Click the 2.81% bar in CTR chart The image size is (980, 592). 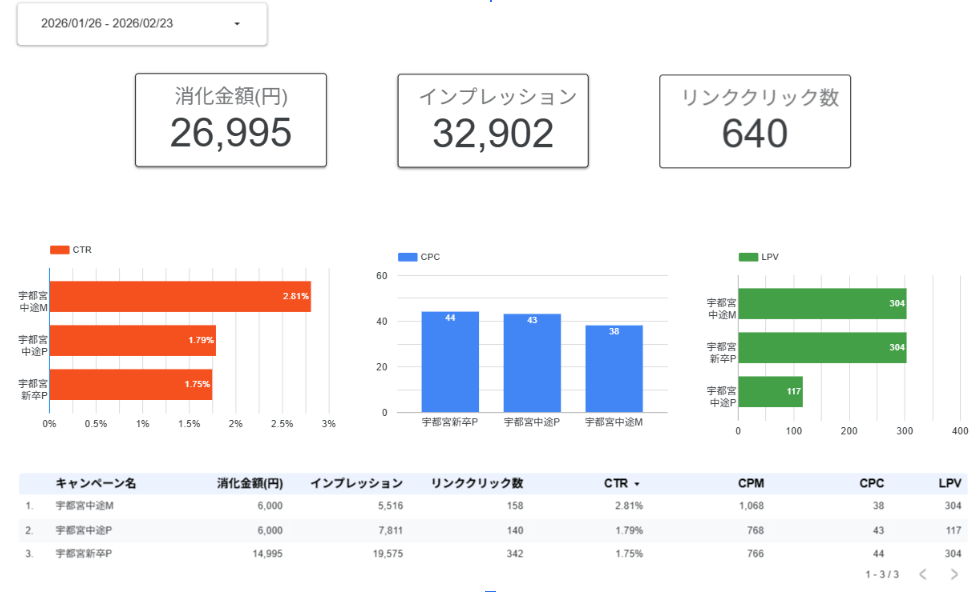[180, 296]
